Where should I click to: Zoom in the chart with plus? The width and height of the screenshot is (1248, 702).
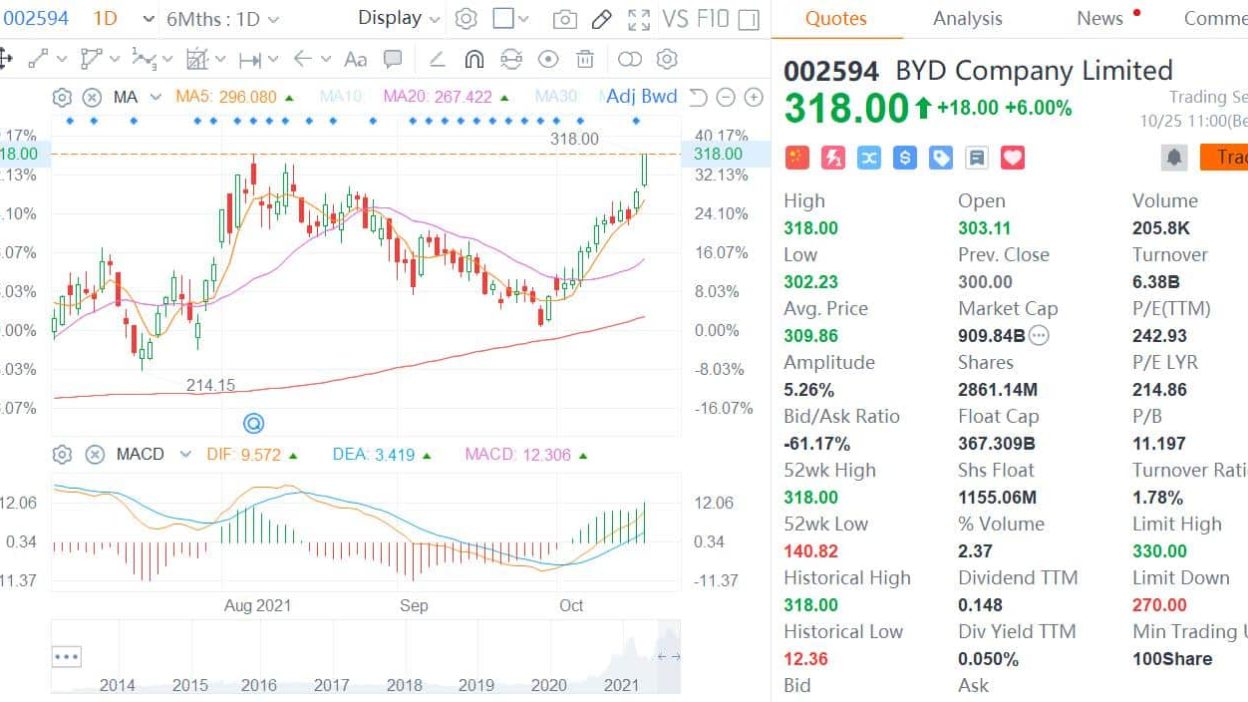pyautogui.click(x=754, y=97)
